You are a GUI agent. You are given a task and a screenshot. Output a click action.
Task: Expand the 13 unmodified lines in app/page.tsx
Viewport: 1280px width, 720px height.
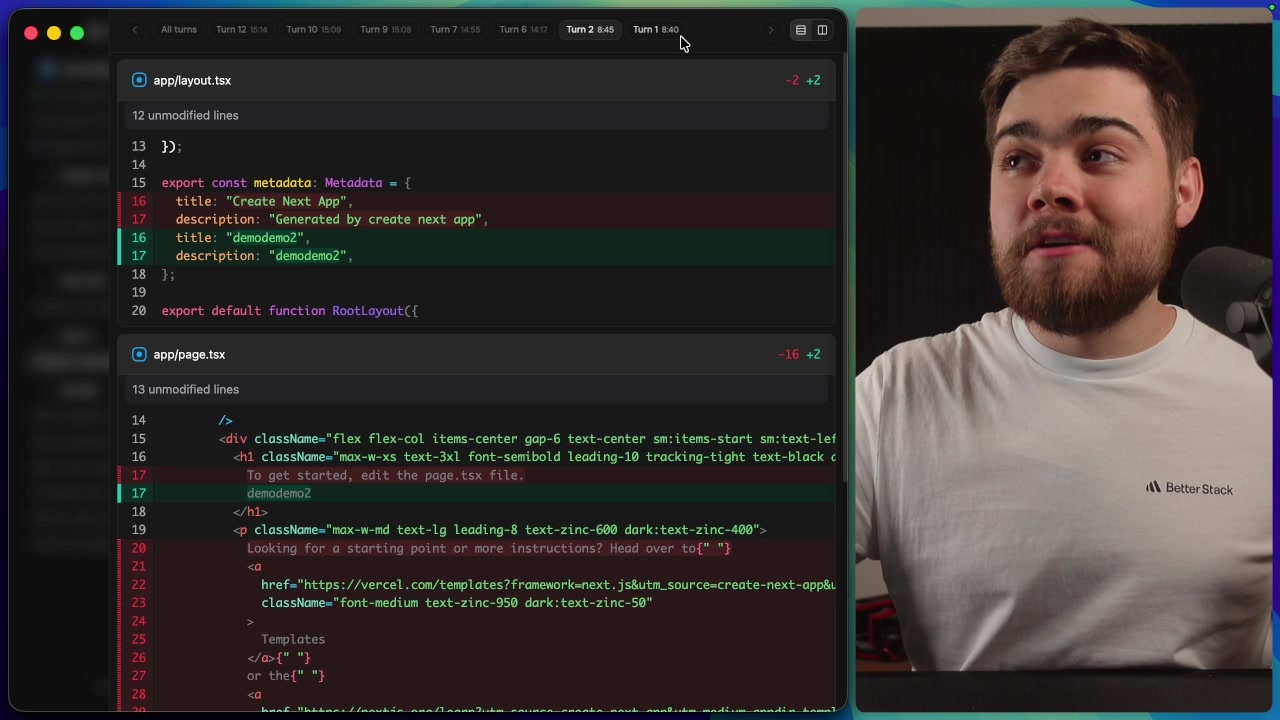coord(185,389)
